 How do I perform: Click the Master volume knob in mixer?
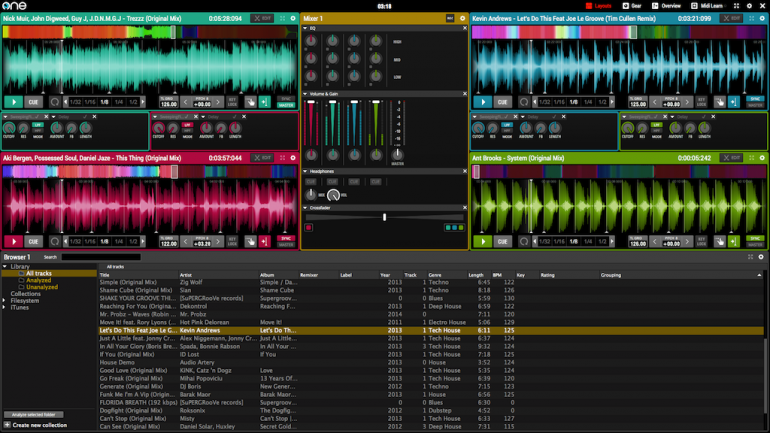(x=397, y=155)
